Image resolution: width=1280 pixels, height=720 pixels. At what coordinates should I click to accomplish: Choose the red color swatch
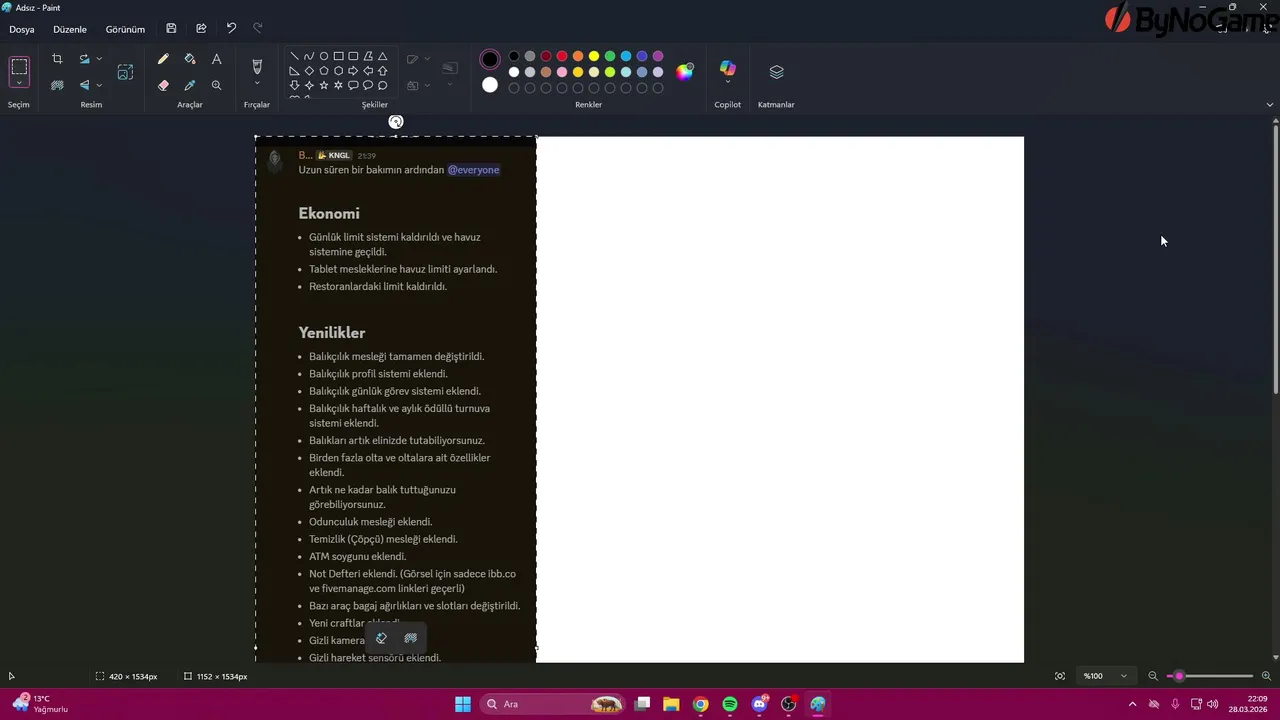(x=562, y=56)
